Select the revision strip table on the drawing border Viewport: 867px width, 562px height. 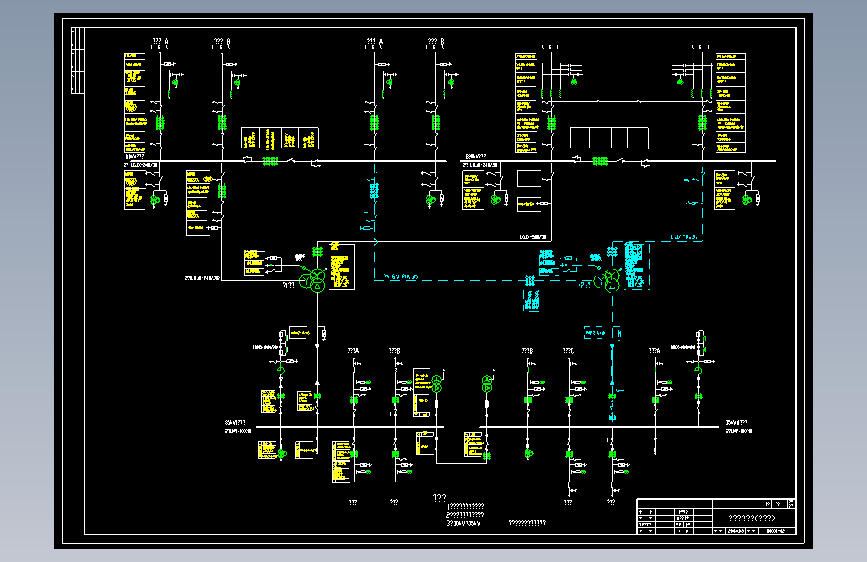click(x=77, y=60)
